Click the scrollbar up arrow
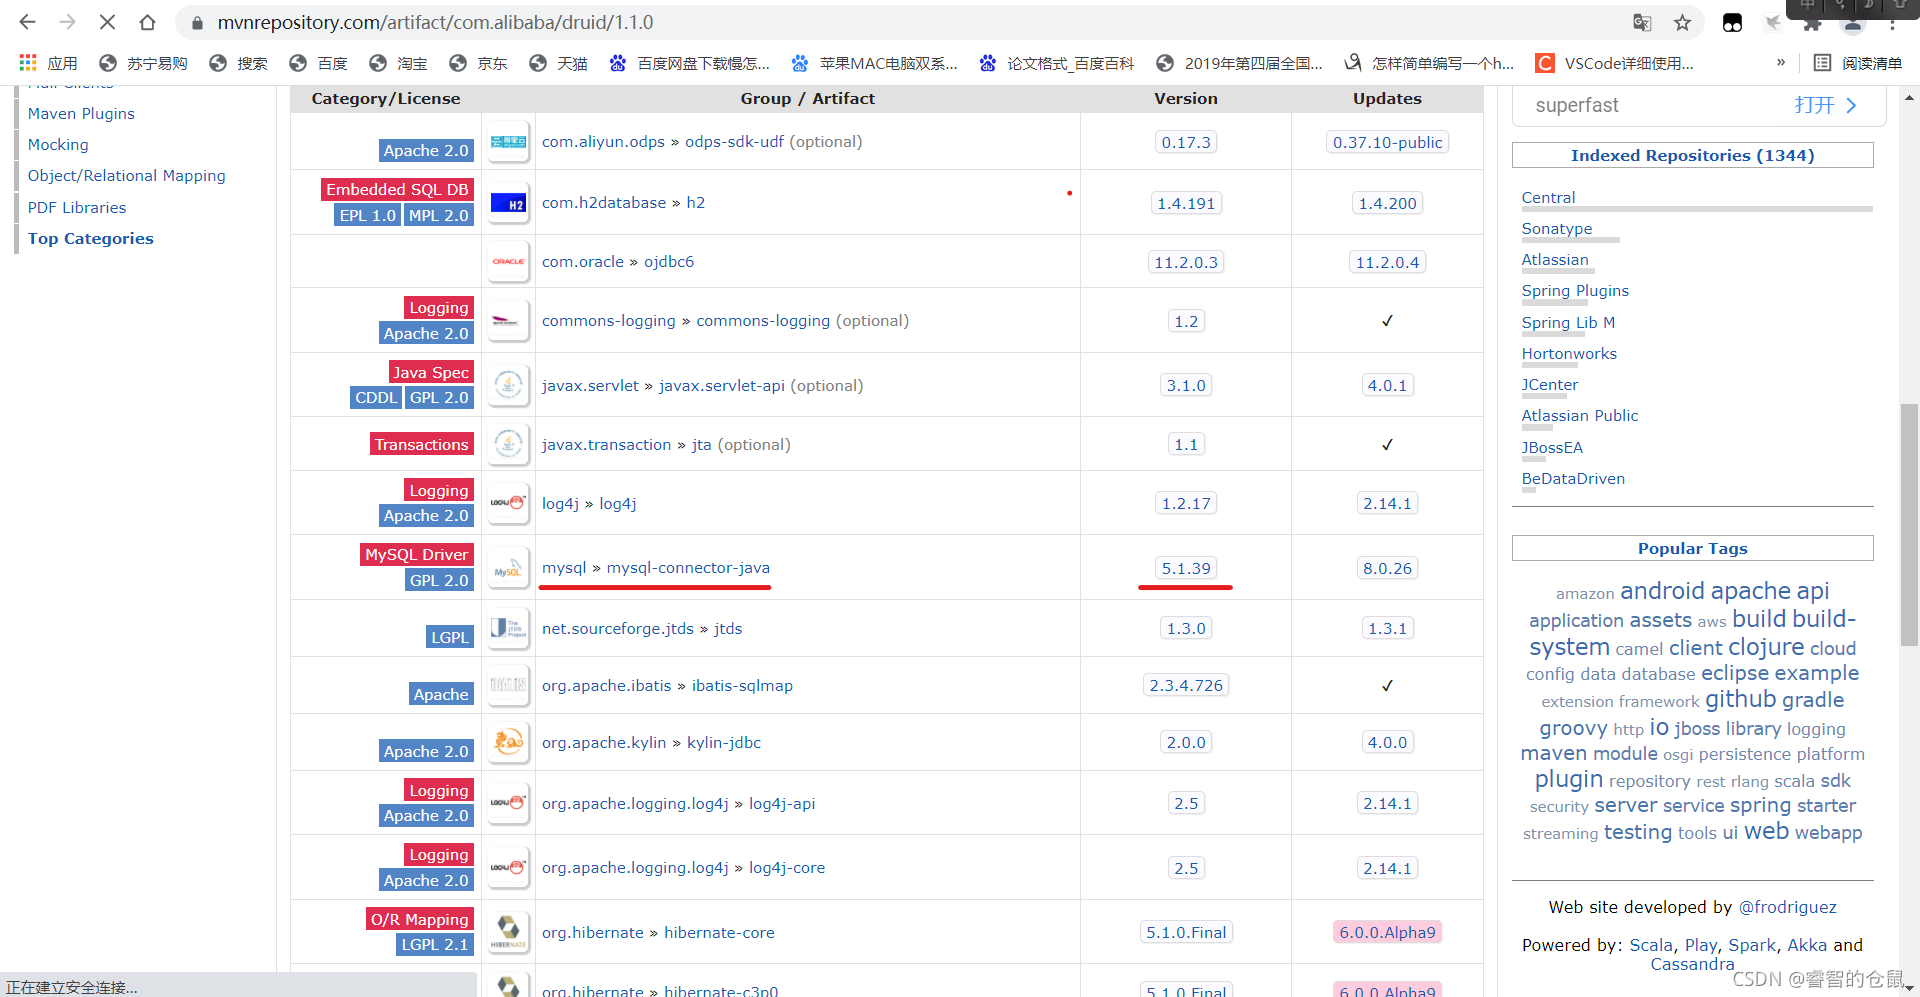Screen dimensions: 1920x997 click(x=1909, y=98)
